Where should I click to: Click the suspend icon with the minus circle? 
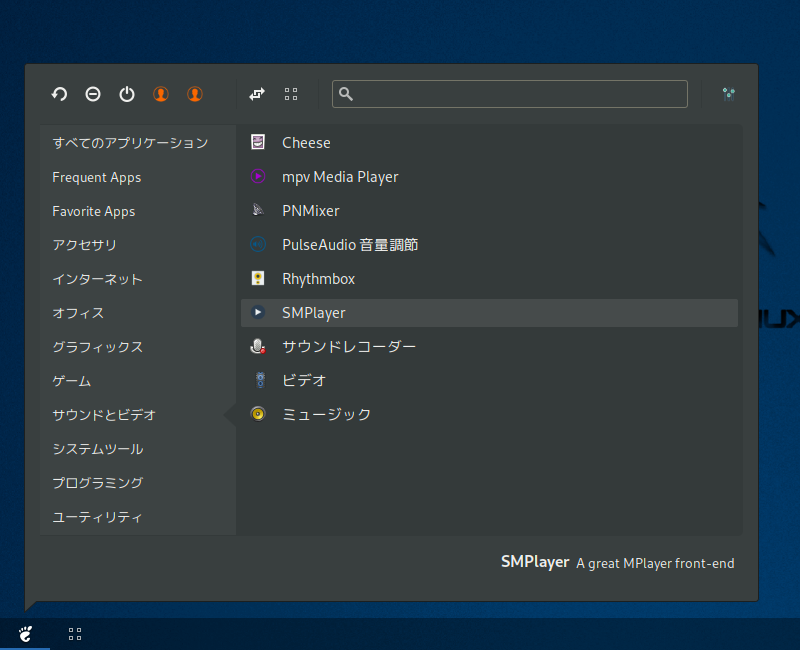[93, 94]
